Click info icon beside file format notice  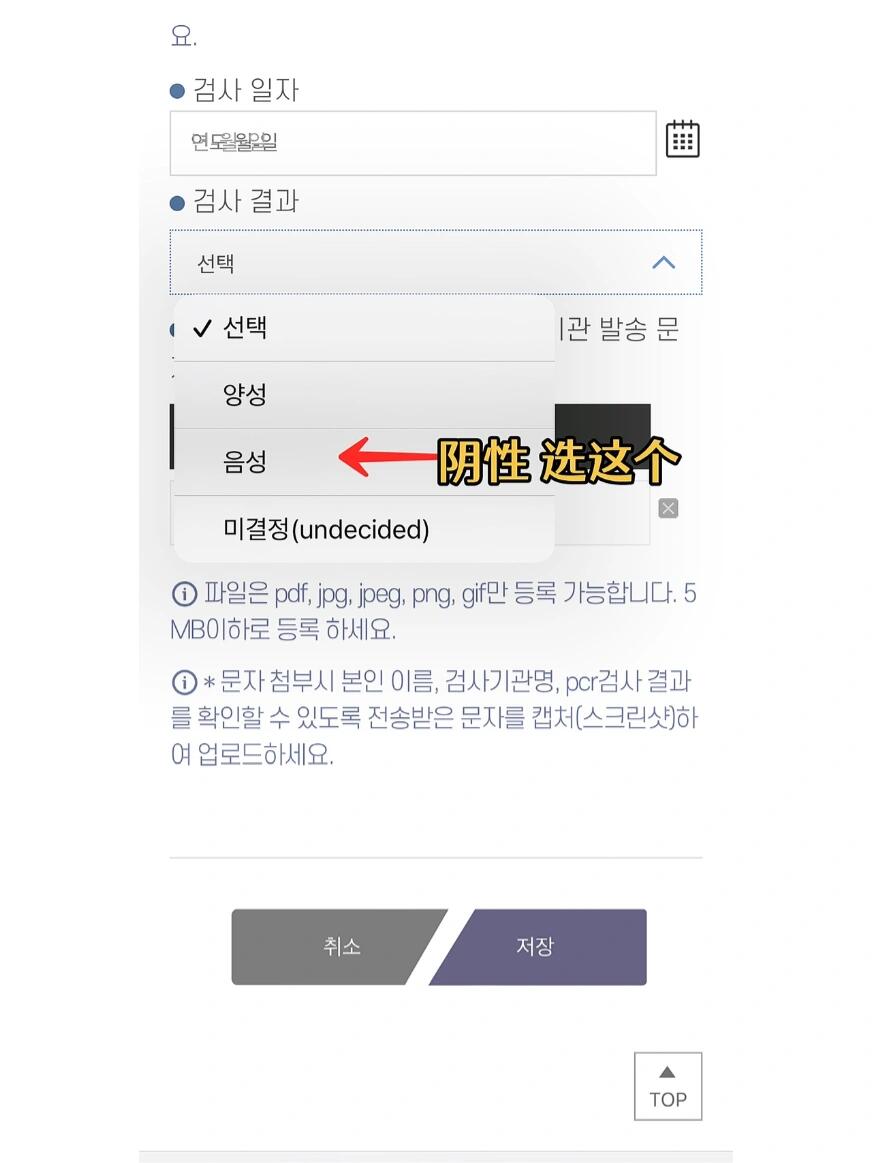185,593
